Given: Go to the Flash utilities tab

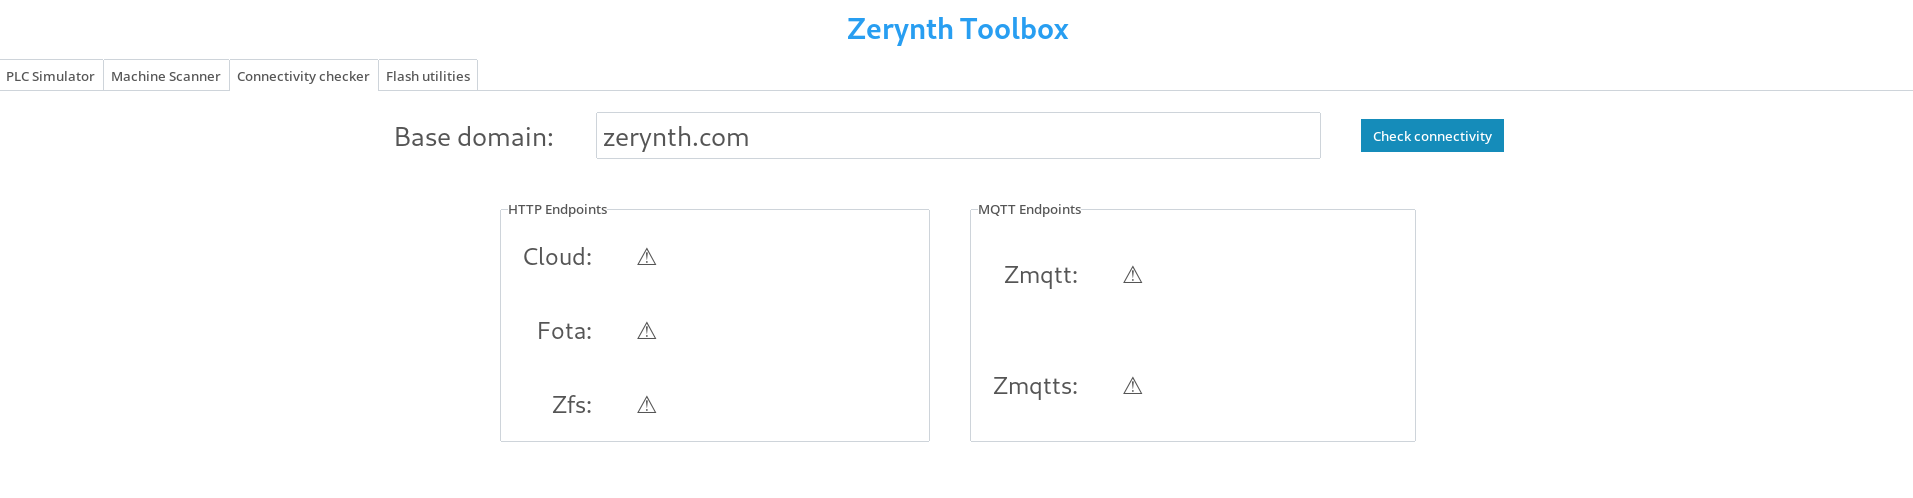Looking at the screenshot, I should 428,76.
